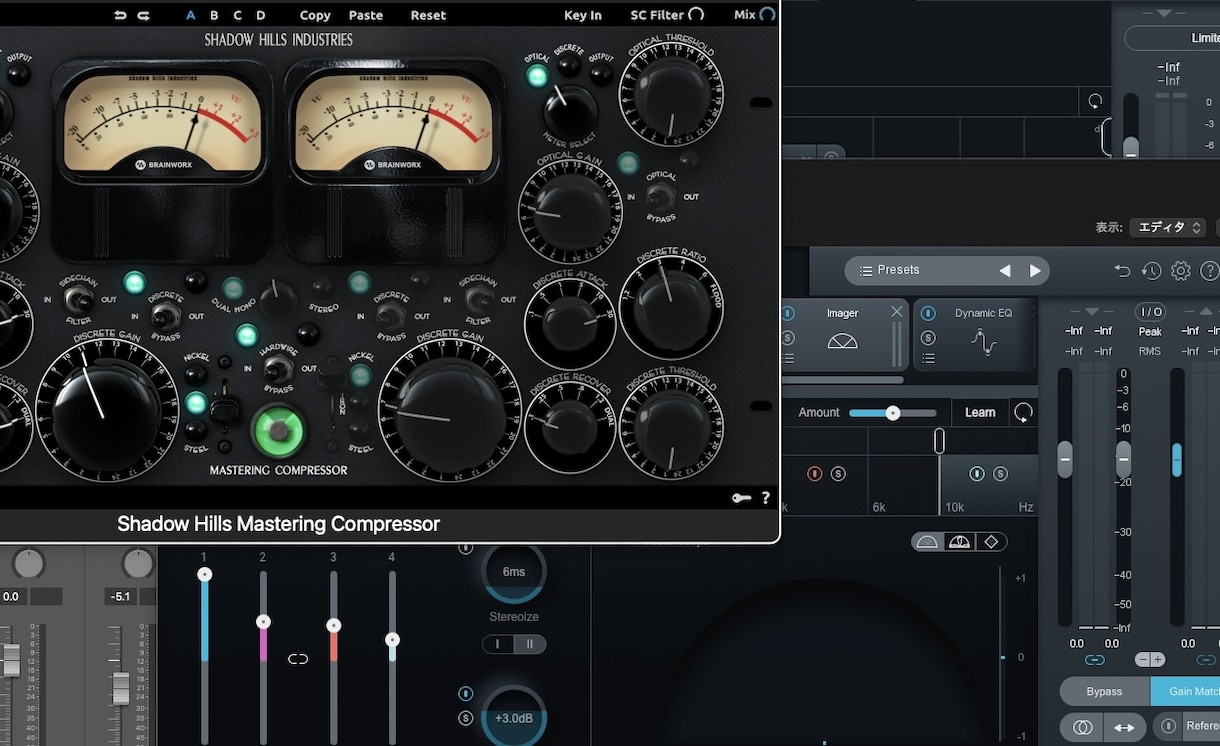Image resolution: width=1220 pixels, height=746 pixels.
Task: Select settings slot C
Action: tap(237, 15)
